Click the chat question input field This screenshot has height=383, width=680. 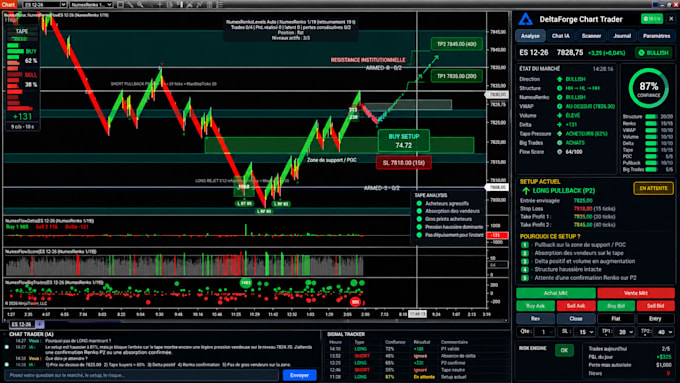141,375
